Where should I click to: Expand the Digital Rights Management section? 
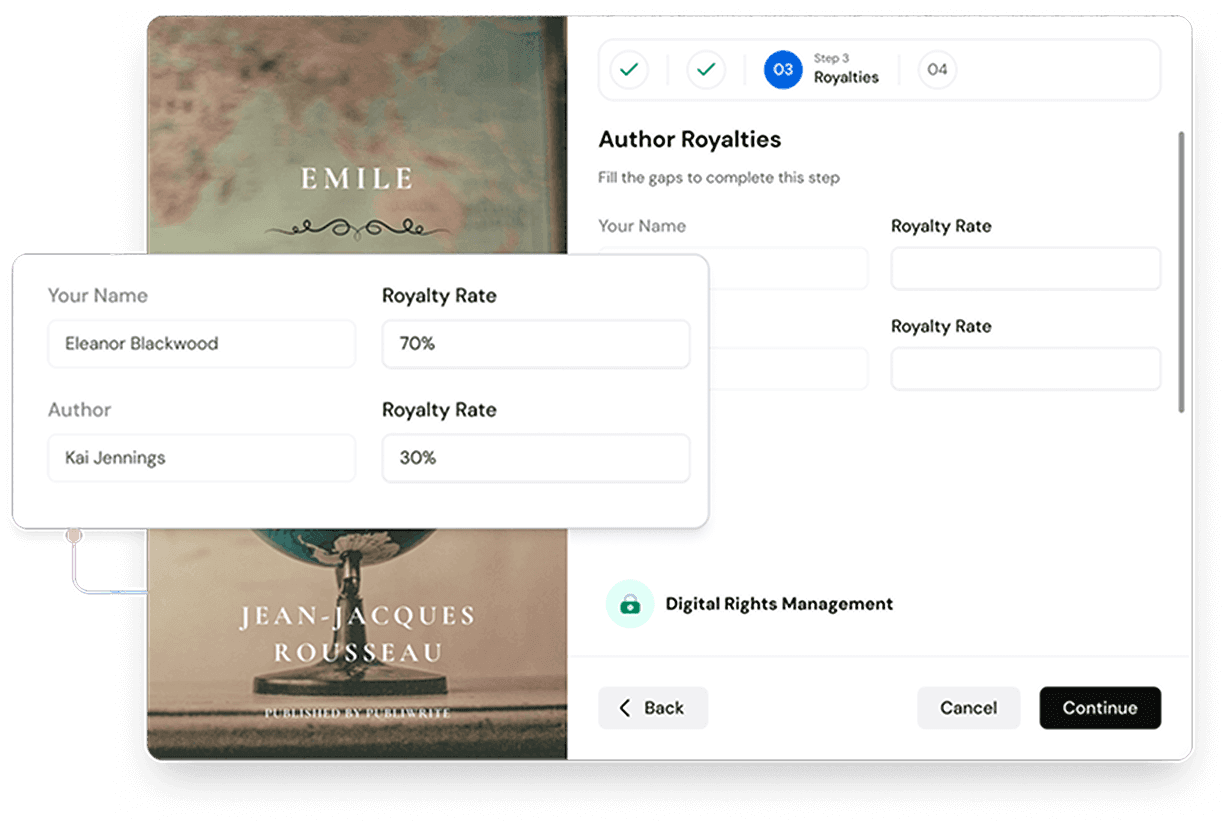(779, 604)
